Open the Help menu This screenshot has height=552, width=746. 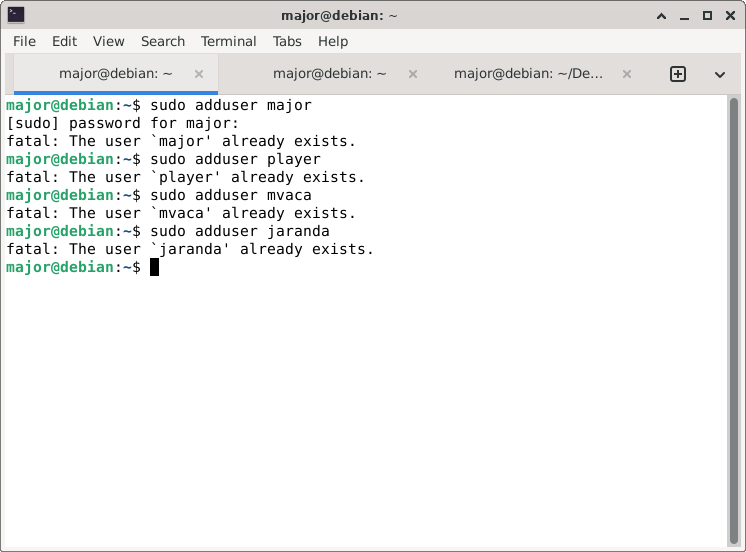(x=333, y=41)
